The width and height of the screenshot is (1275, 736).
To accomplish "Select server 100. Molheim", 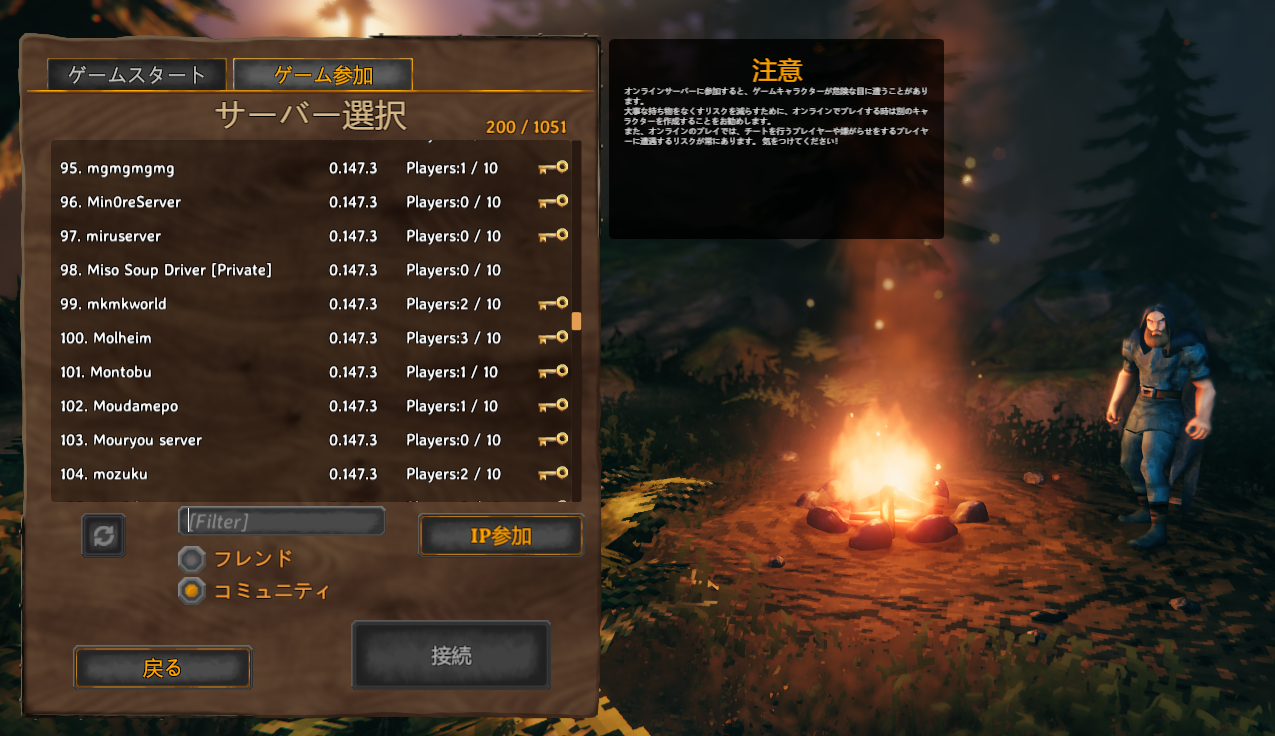I will (311, 338).
